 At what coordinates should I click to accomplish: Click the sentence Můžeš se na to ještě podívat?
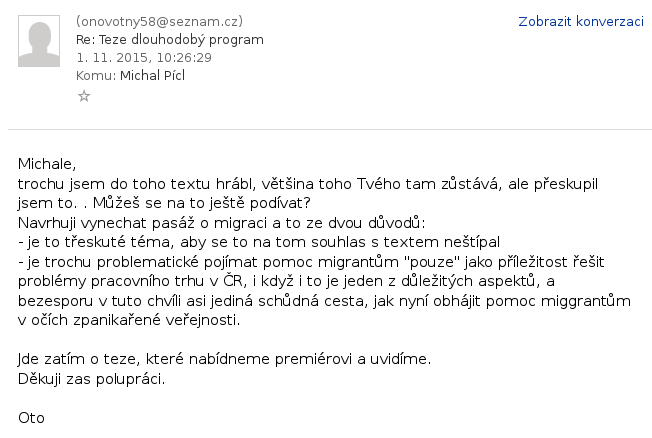point(202,203)
